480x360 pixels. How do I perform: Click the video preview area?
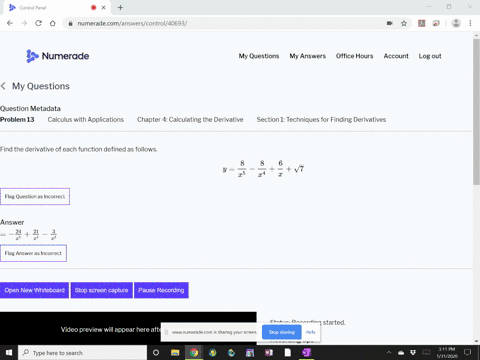128,328
